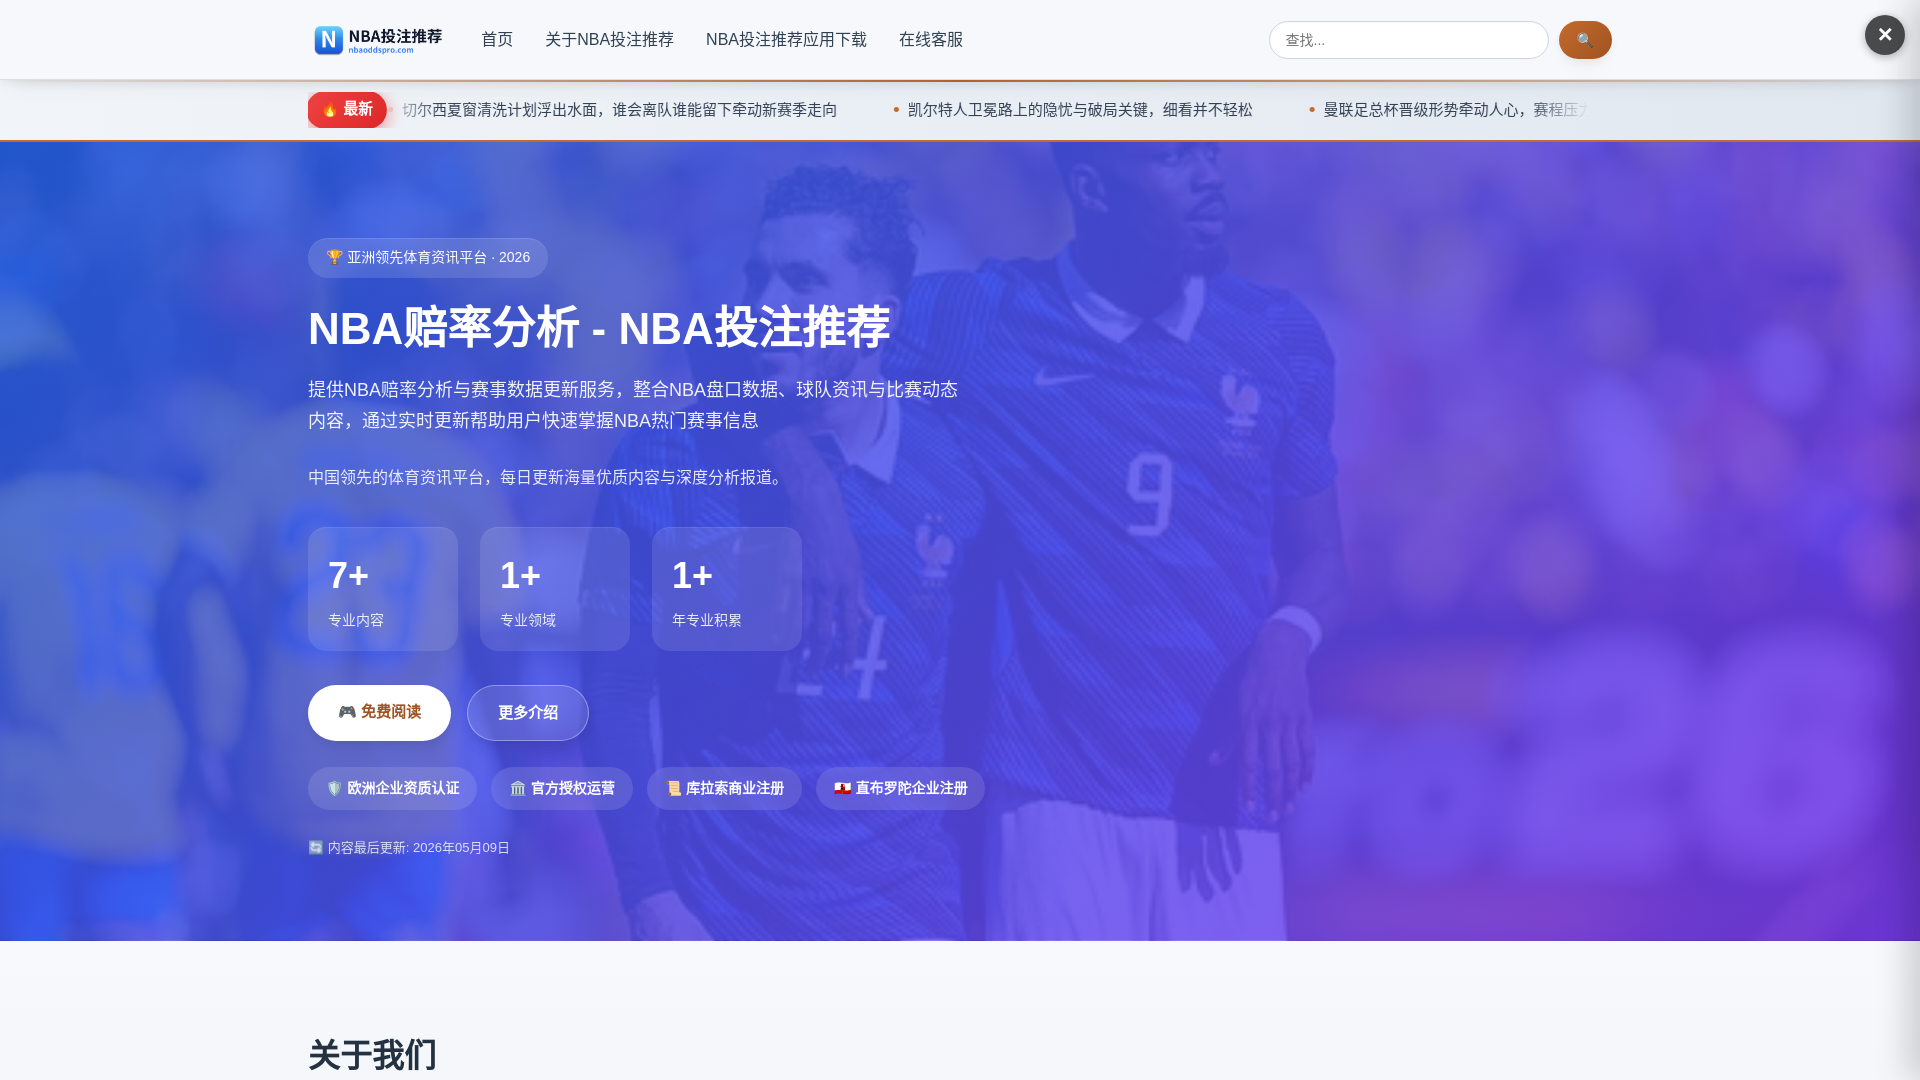Open the 曼联足总杯晋级形势 news headline
This screenshot has width=1920, height=1080.
coord(1455,110)
